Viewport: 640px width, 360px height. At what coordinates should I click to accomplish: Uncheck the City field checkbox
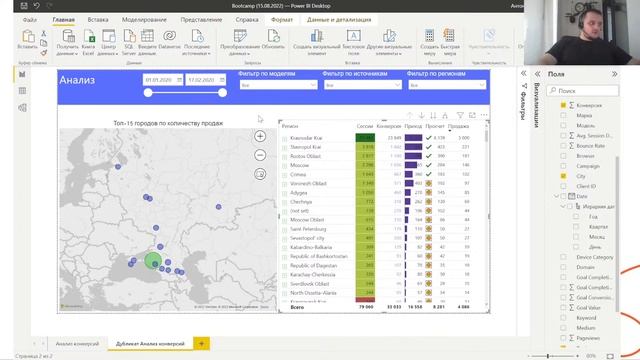pos(563,176)
